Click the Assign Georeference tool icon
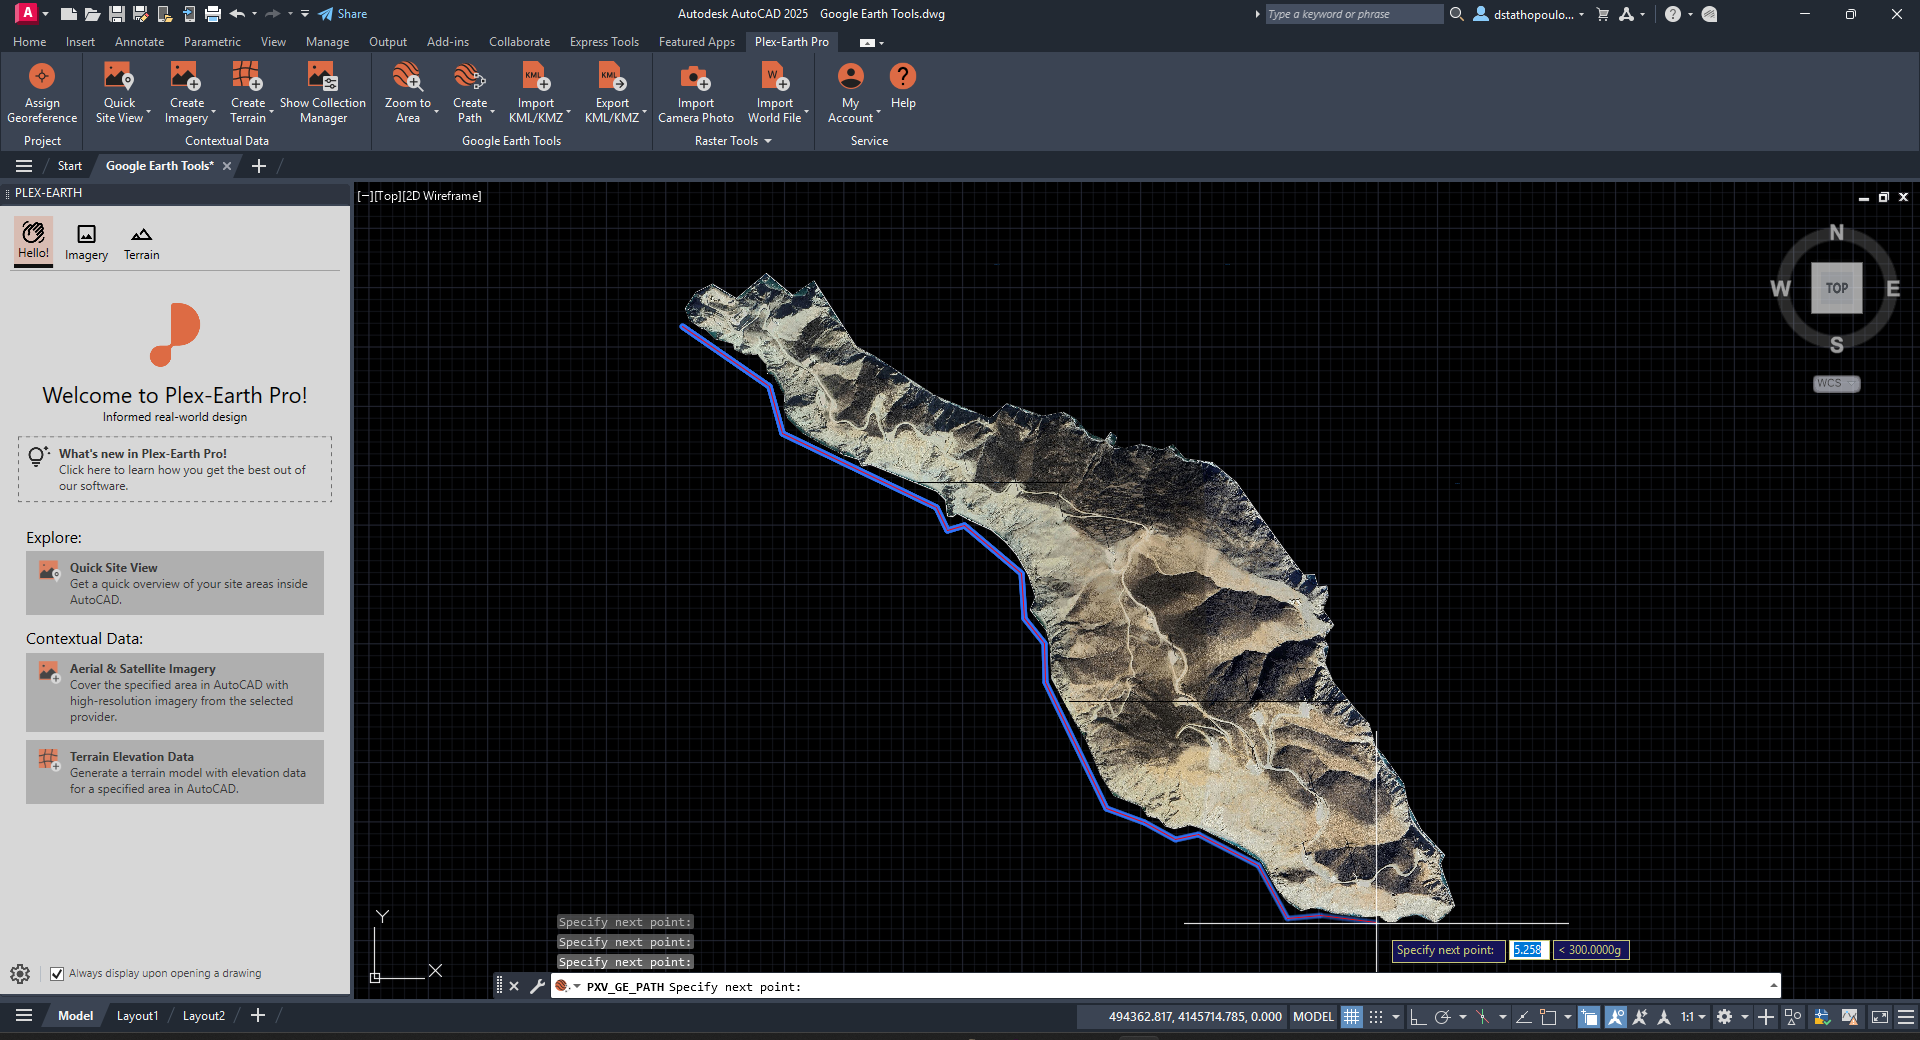Screen dimensions: 1920x1040 [42, 77]
